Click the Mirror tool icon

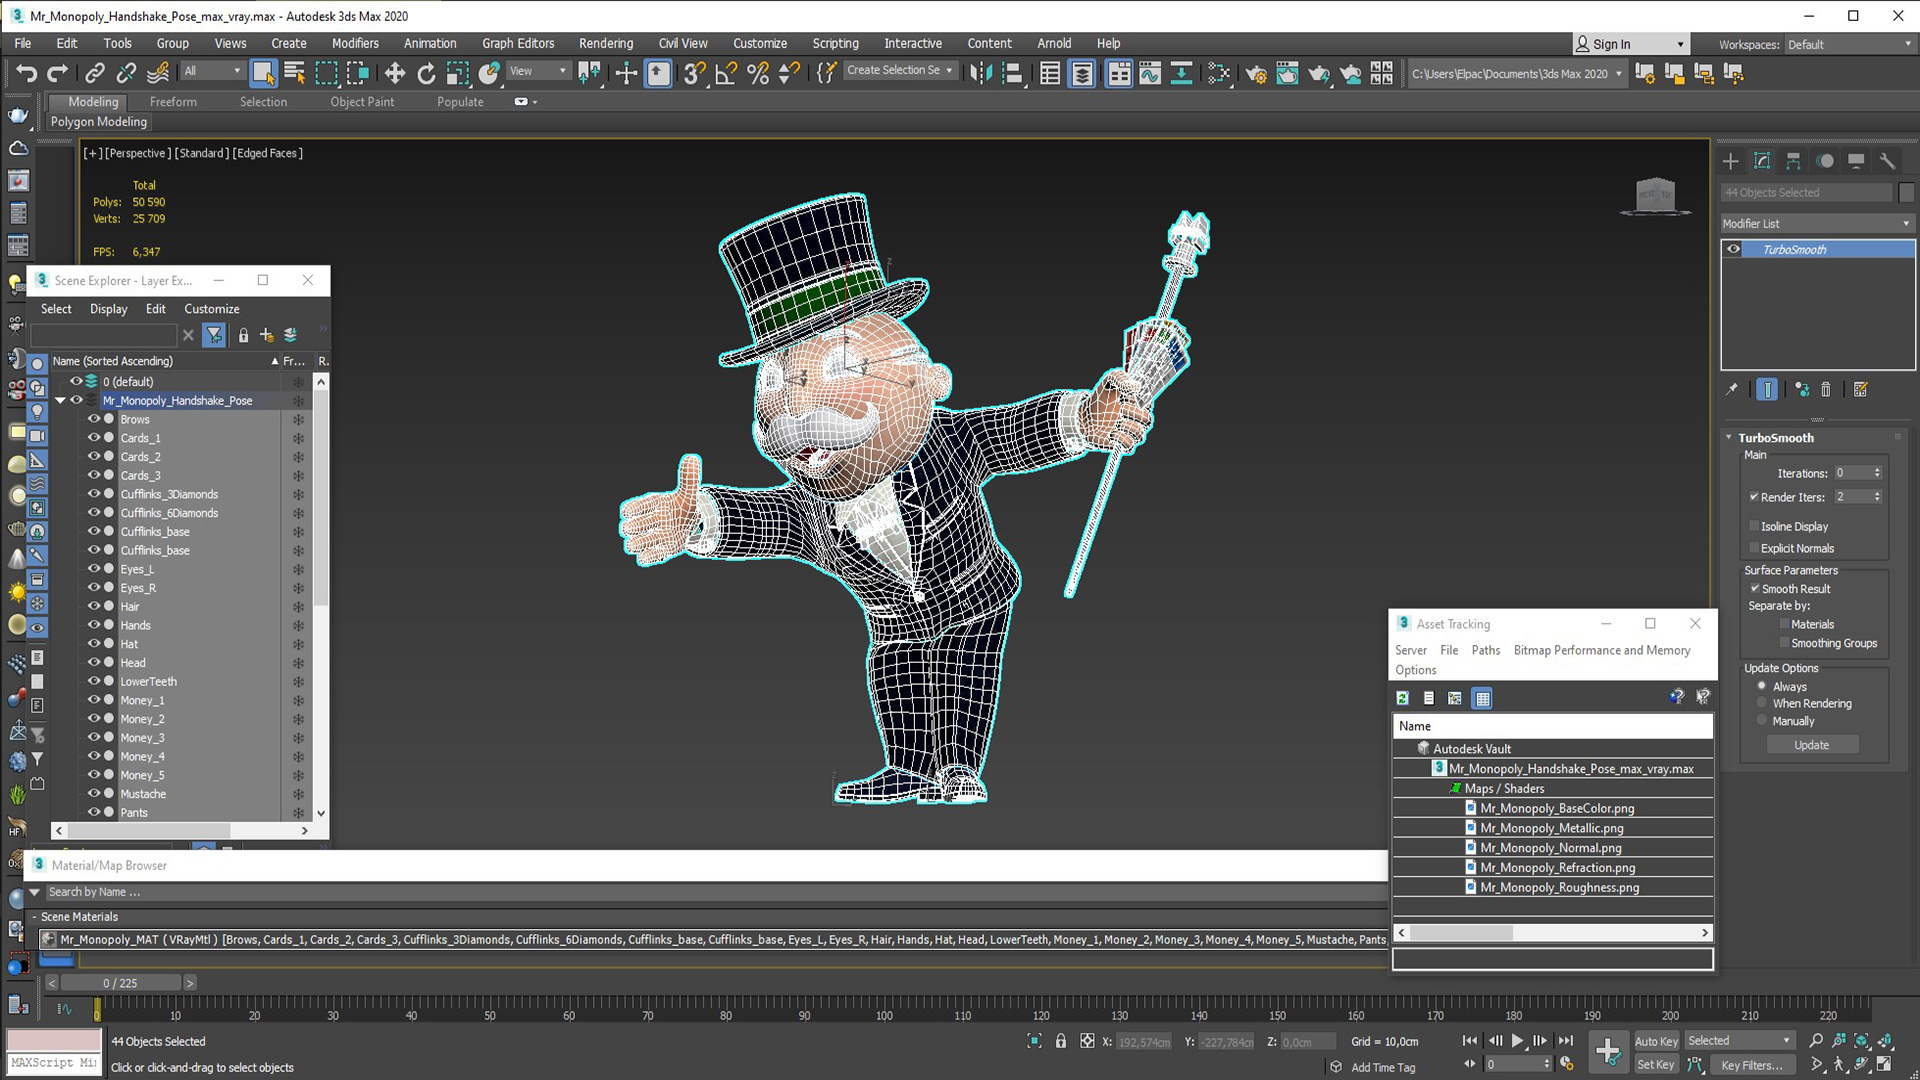coord(981,73)
